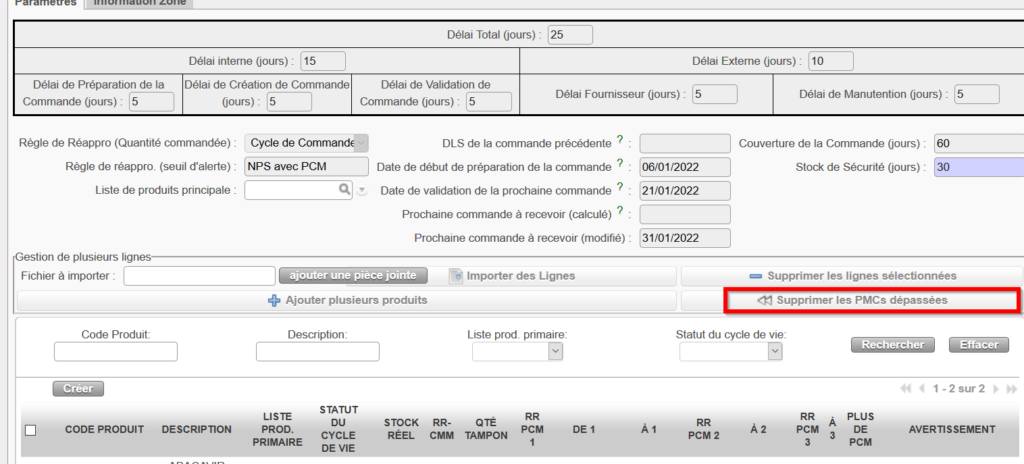
Task: Click the 21/01/2022 date field
Action: pyautogui.click(x=685, y=190)
